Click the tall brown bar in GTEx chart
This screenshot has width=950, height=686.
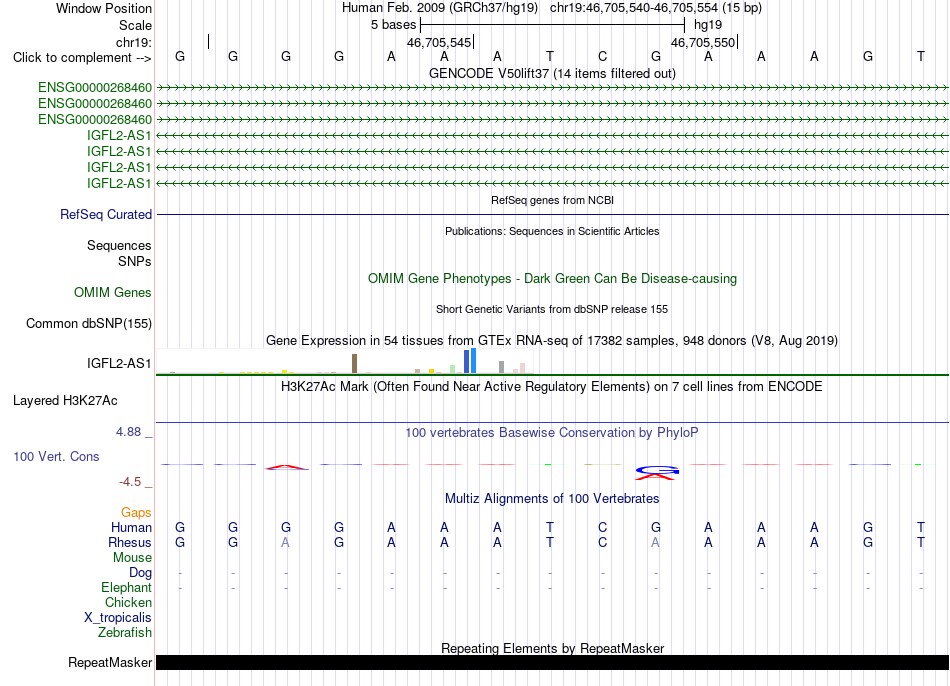354,364
